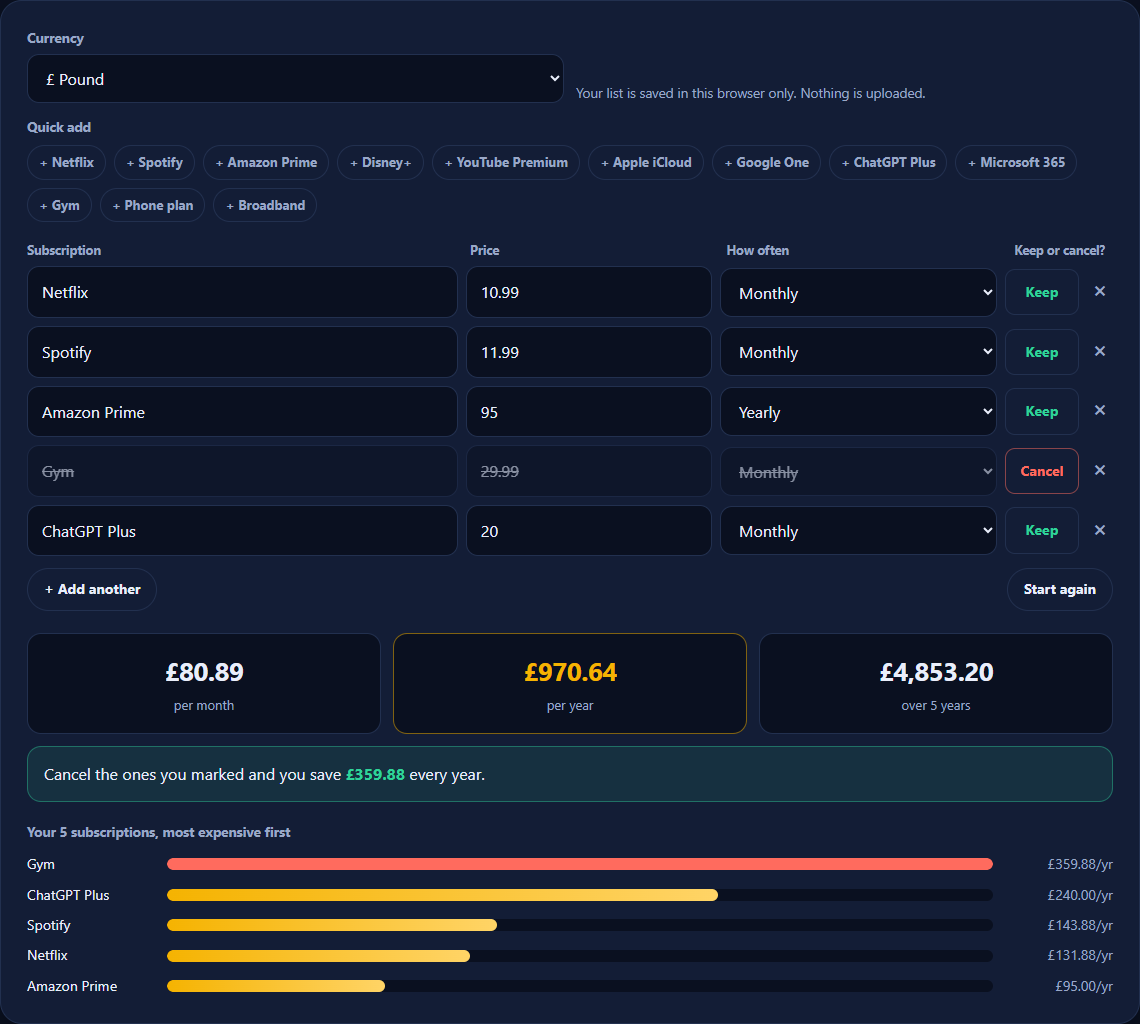Image resolution: width=1140 pixels, height=1024 pixels.
Task: Click the Netflix cost bar
Action: 318,956
